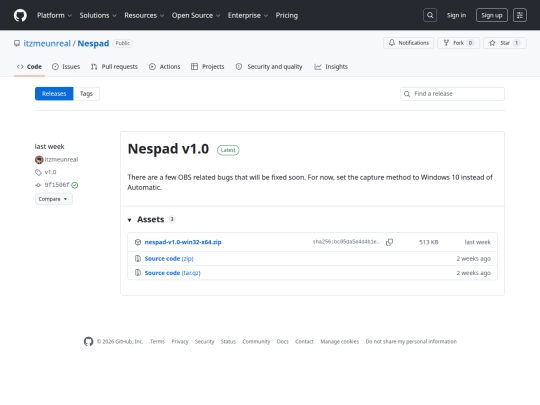Select the Releases tab button

[x=54, y=94]
